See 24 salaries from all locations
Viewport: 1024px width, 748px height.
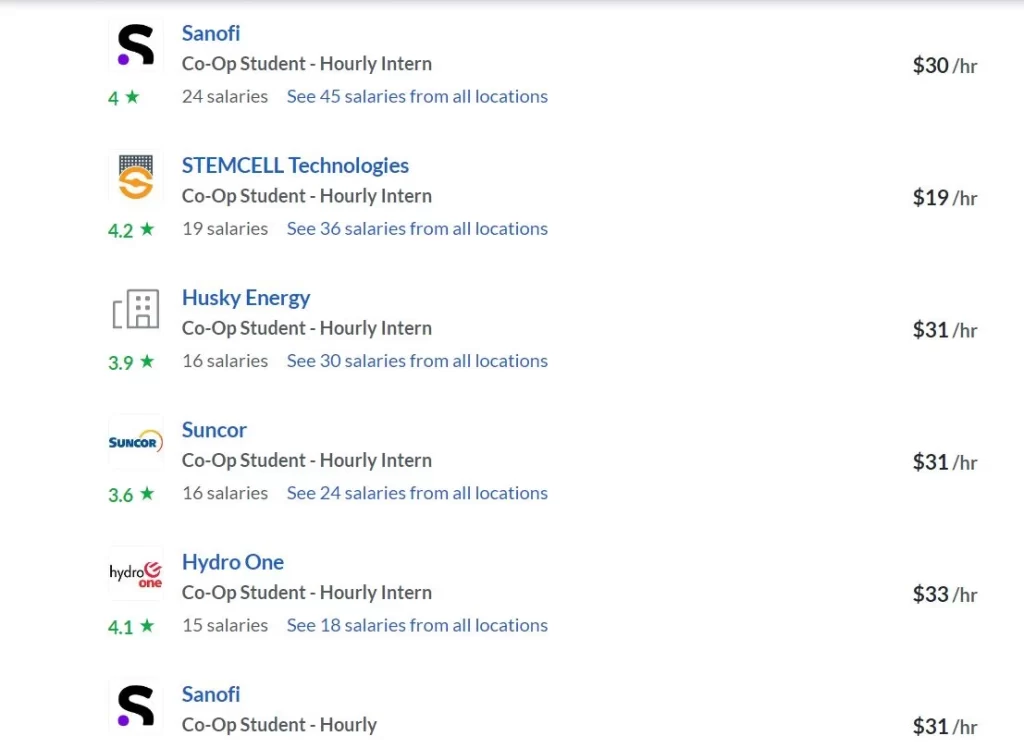coord(417,493)
